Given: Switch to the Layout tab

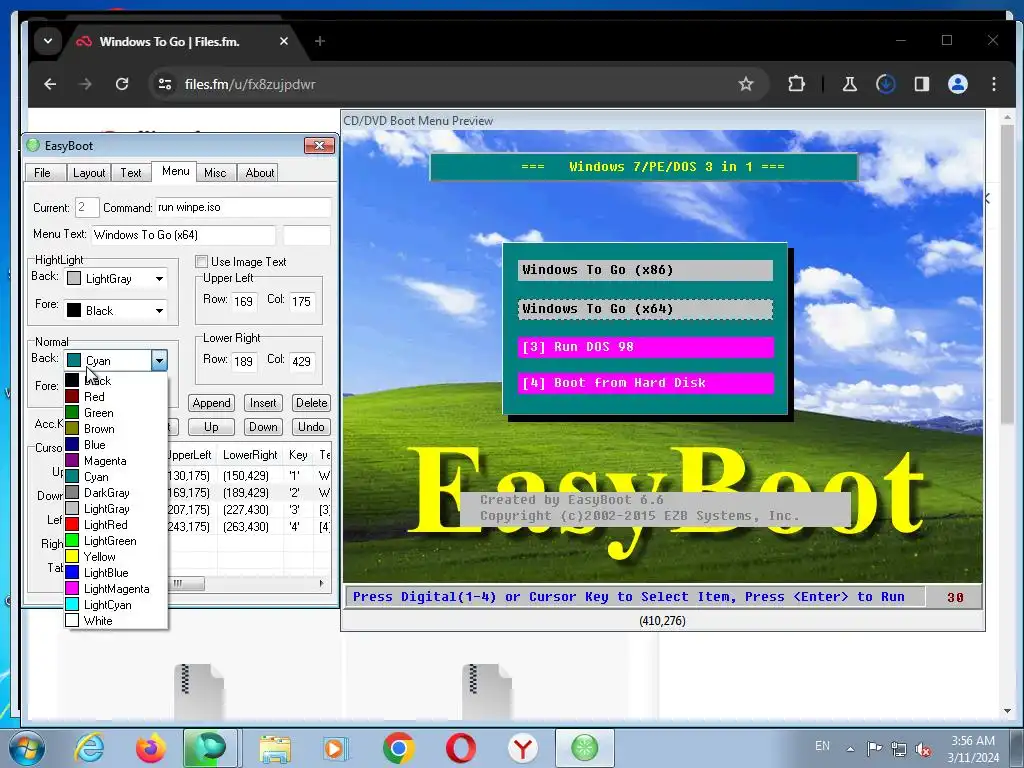Looking at the screenshot, I should (x=89, y=172).
